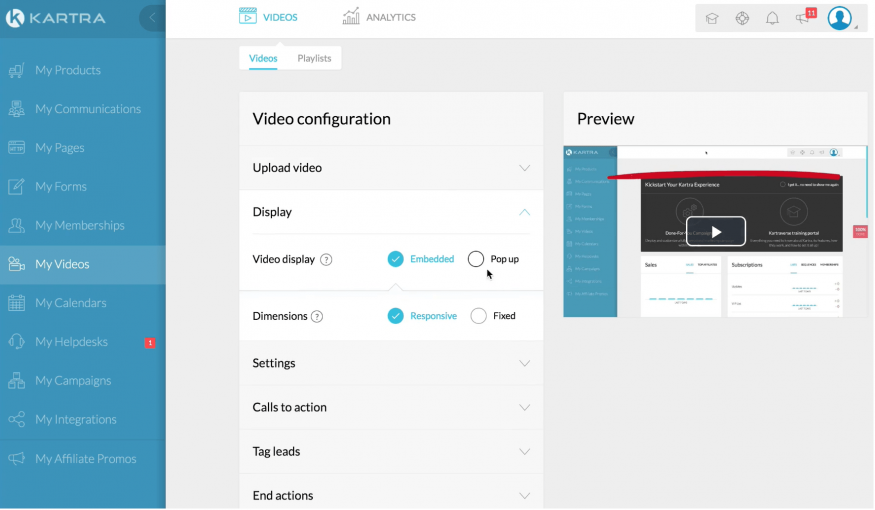Click the Analytics chart icon
875x510 pixels.
tap(350, 17)
